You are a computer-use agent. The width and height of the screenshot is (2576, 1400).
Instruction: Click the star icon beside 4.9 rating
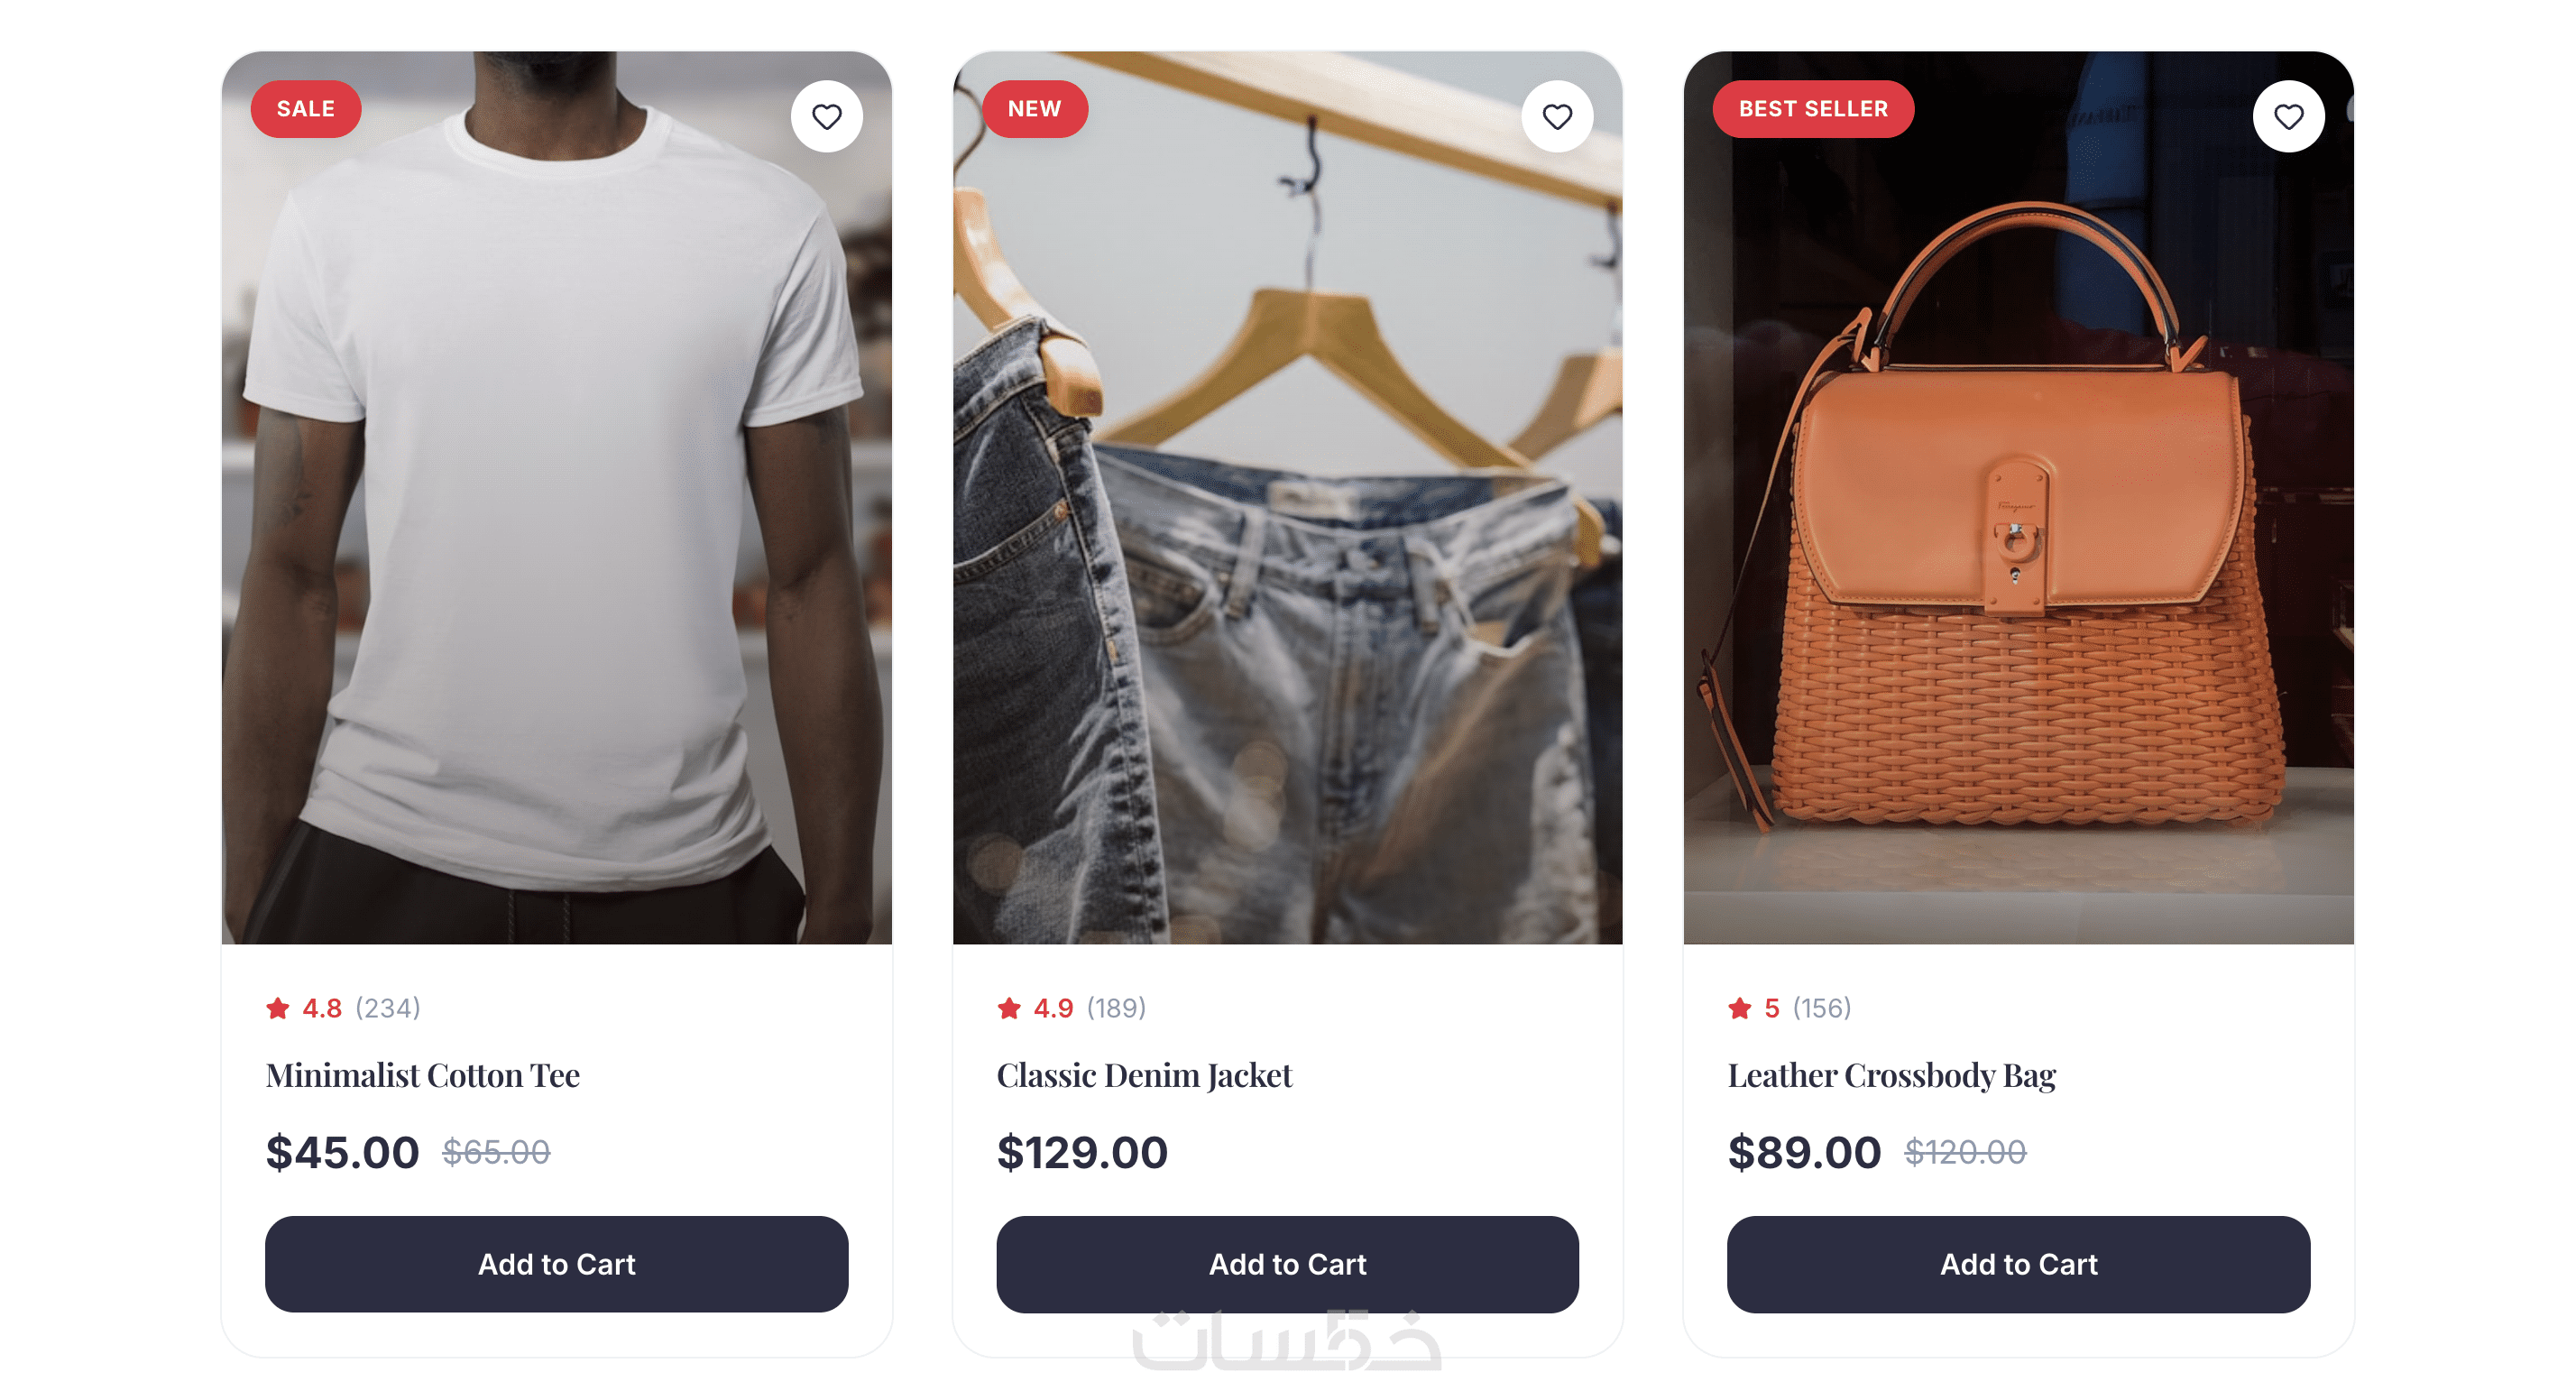[x=1008, y=1008]
